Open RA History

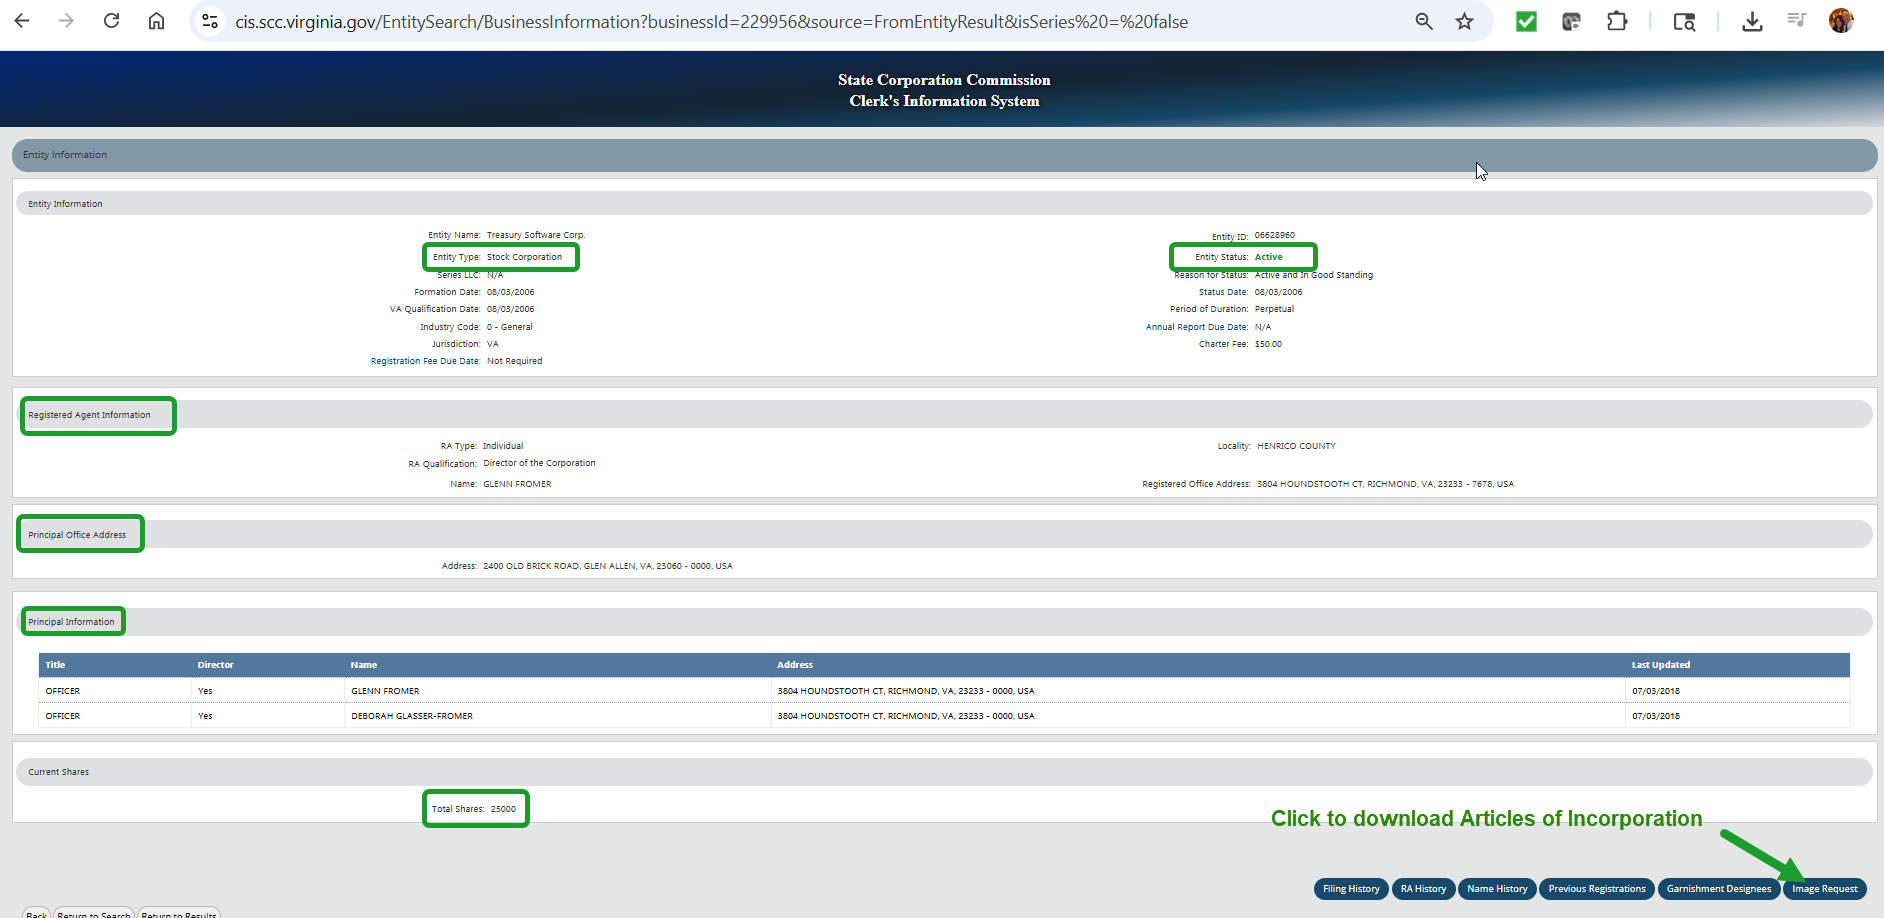pos(1423,889)
